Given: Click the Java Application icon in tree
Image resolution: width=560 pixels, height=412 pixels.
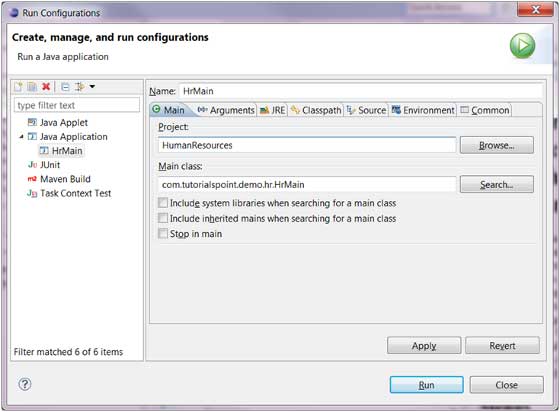Looking at the screenshot, I should pyautogui.click(x=32, y=136).
